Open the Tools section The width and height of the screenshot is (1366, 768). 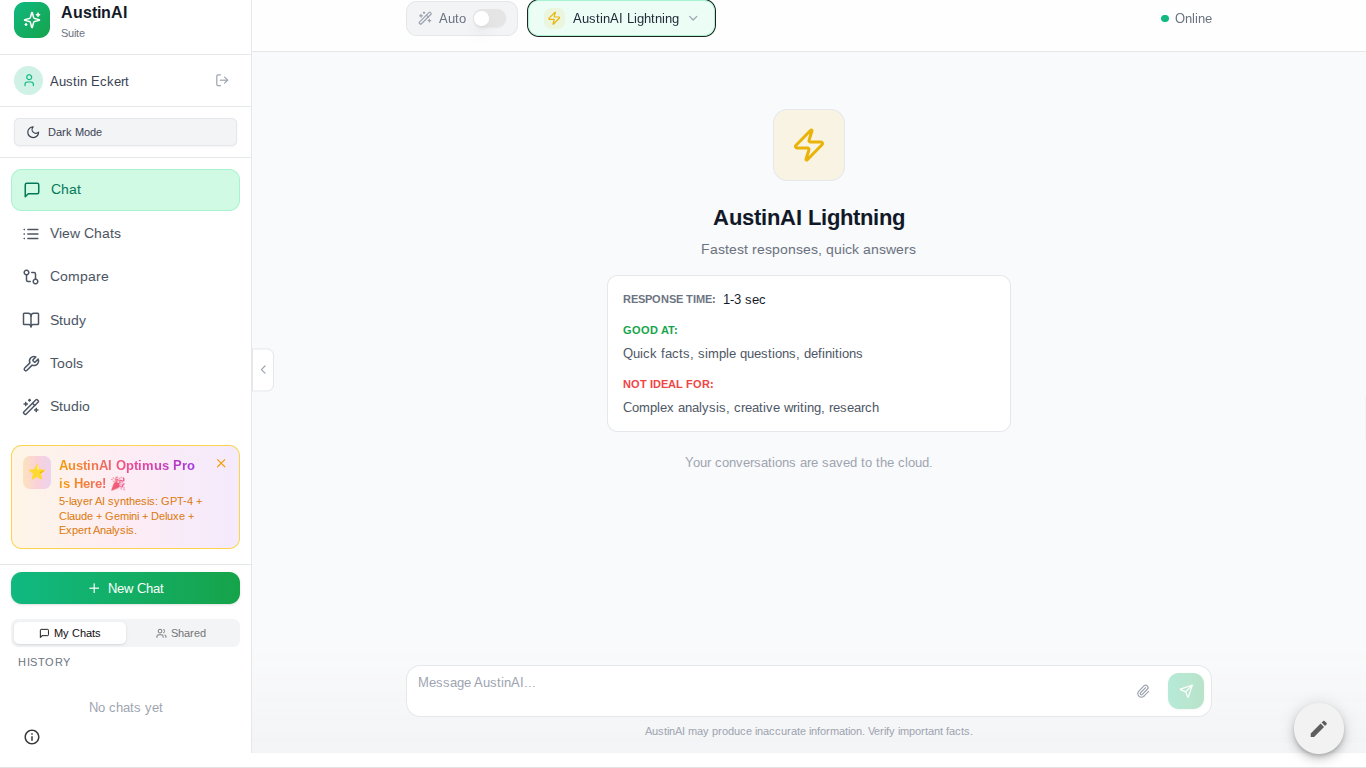click(x=125, y=363)
